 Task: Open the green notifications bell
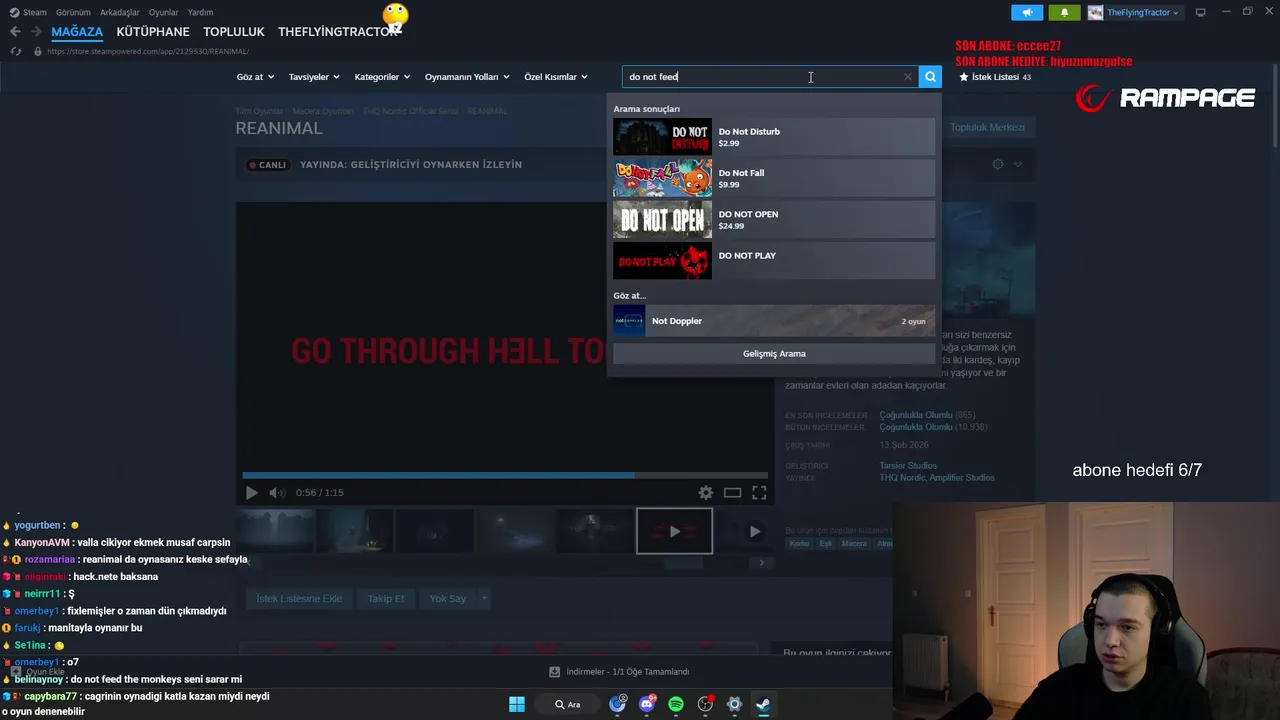pos(1064,12)
